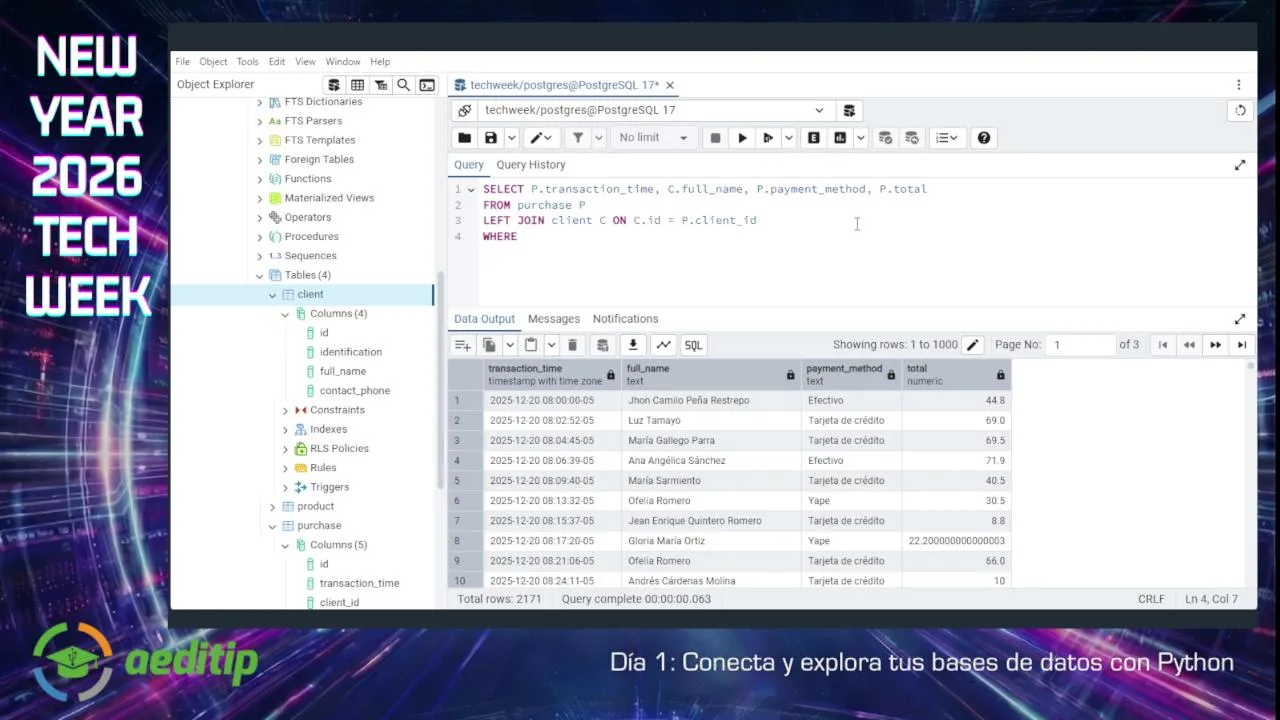Search objects with the magnifier icon
This screenshot has width=1280, height=720.
[404, 85]
